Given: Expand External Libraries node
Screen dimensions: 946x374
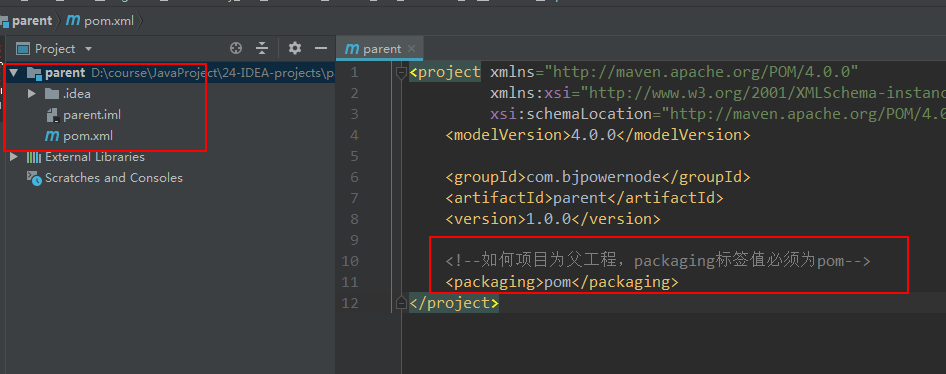Looking at the screenshot, I should click(14, 157).
